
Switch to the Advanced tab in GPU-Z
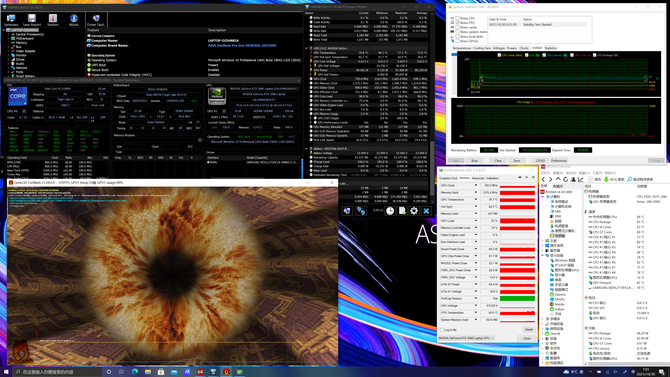(477, 178)
